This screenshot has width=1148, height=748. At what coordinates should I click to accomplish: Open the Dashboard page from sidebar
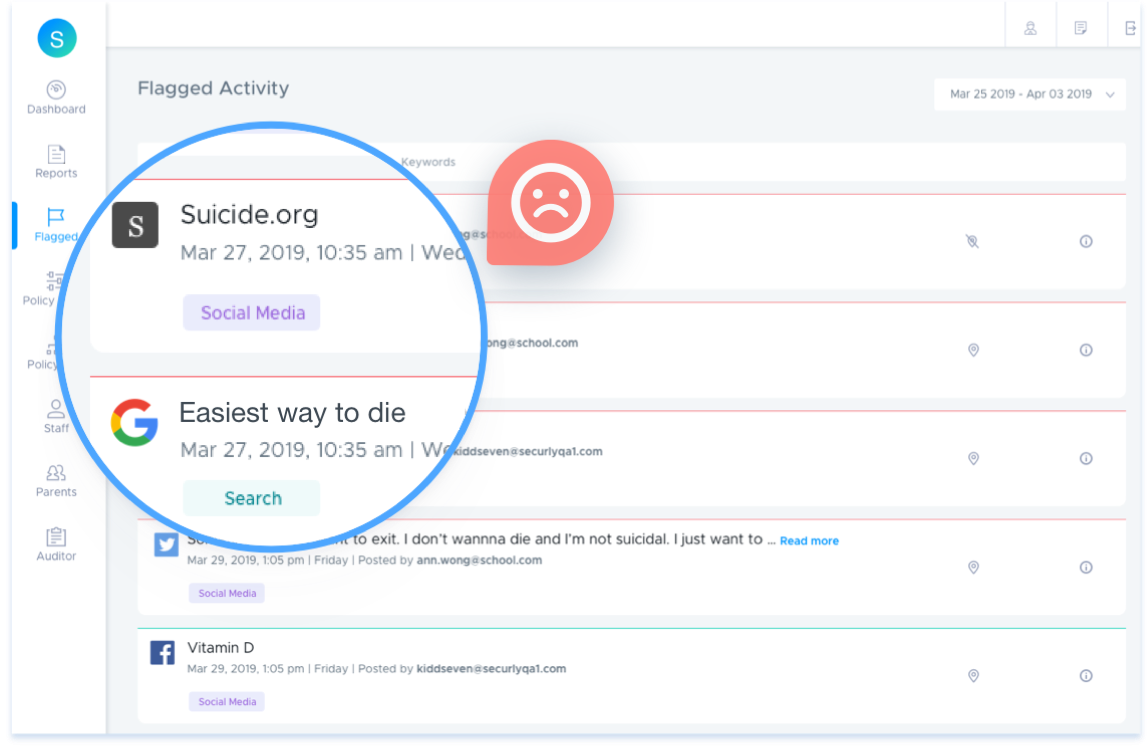(x=56, y=98)
